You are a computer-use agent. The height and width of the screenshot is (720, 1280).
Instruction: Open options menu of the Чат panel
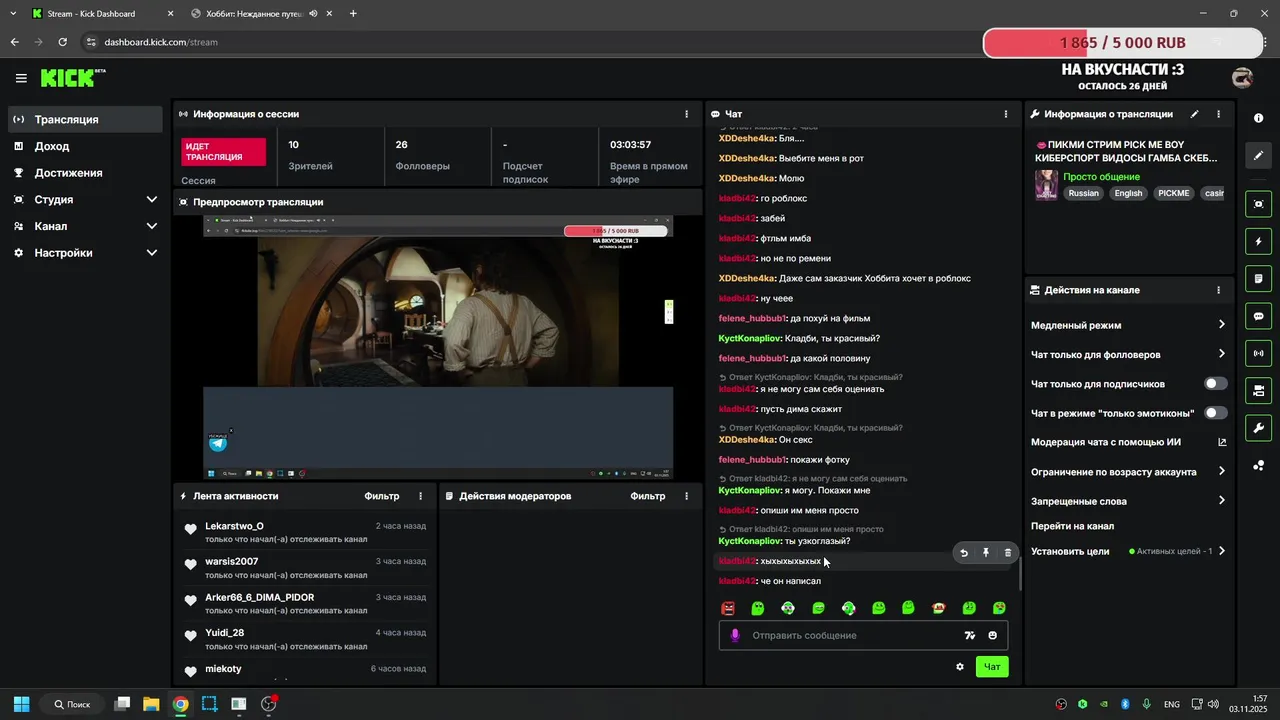[x=1006, y=114]
